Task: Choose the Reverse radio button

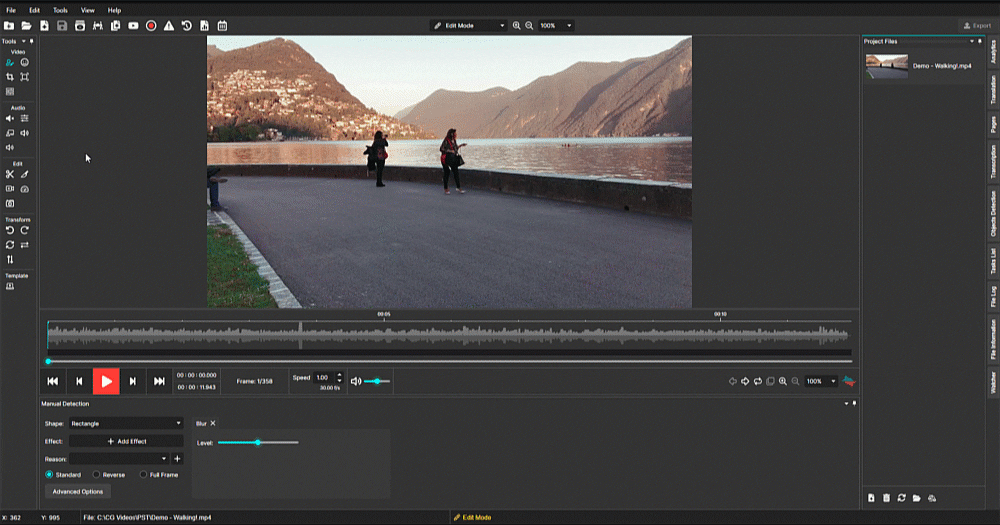Action: tap(96, 474)
